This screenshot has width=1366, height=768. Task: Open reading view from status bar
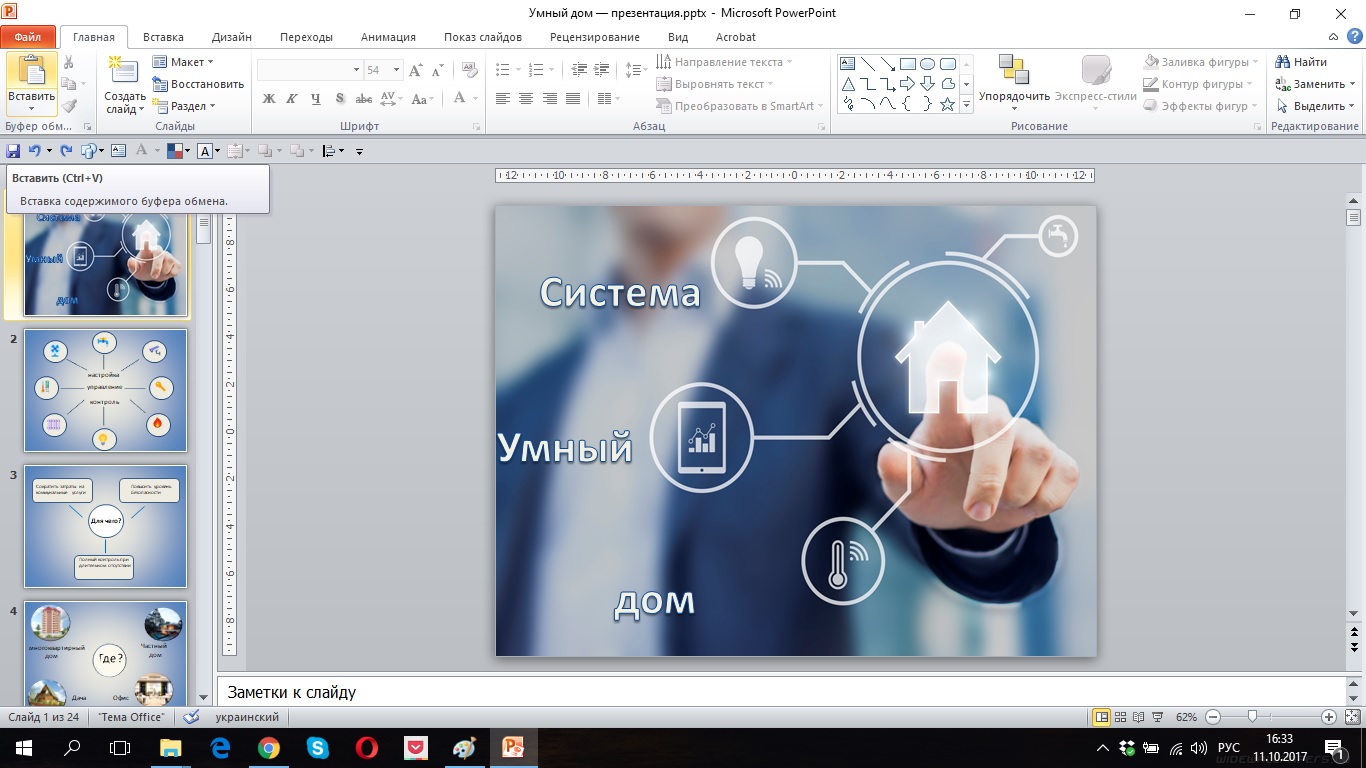coord(1140,717)
